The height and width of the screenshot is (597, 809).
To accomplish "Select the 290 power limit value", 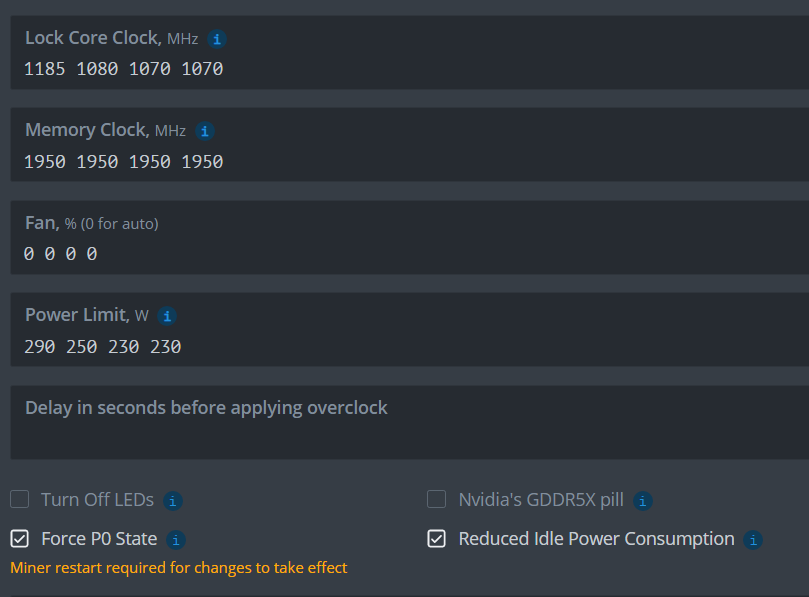I will point(39,346).
